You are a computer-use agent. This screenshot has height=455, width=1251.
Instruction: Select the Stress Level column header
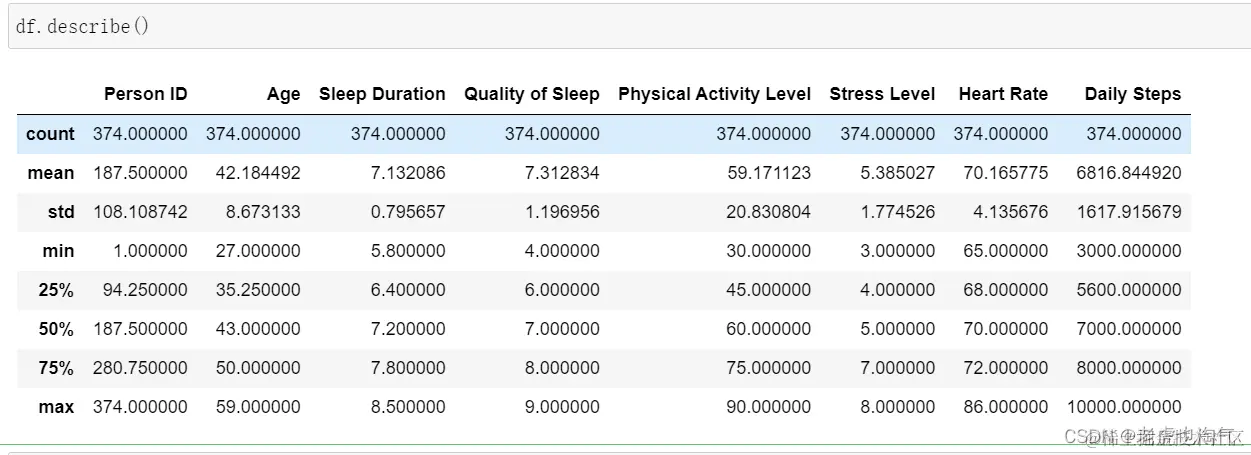tap(882, 94)
